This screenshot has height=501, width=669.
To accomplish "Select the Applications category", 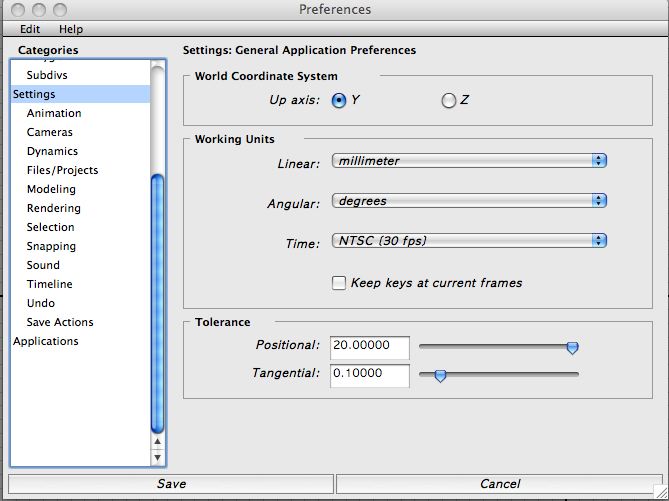I will click(x=80, y=341).
